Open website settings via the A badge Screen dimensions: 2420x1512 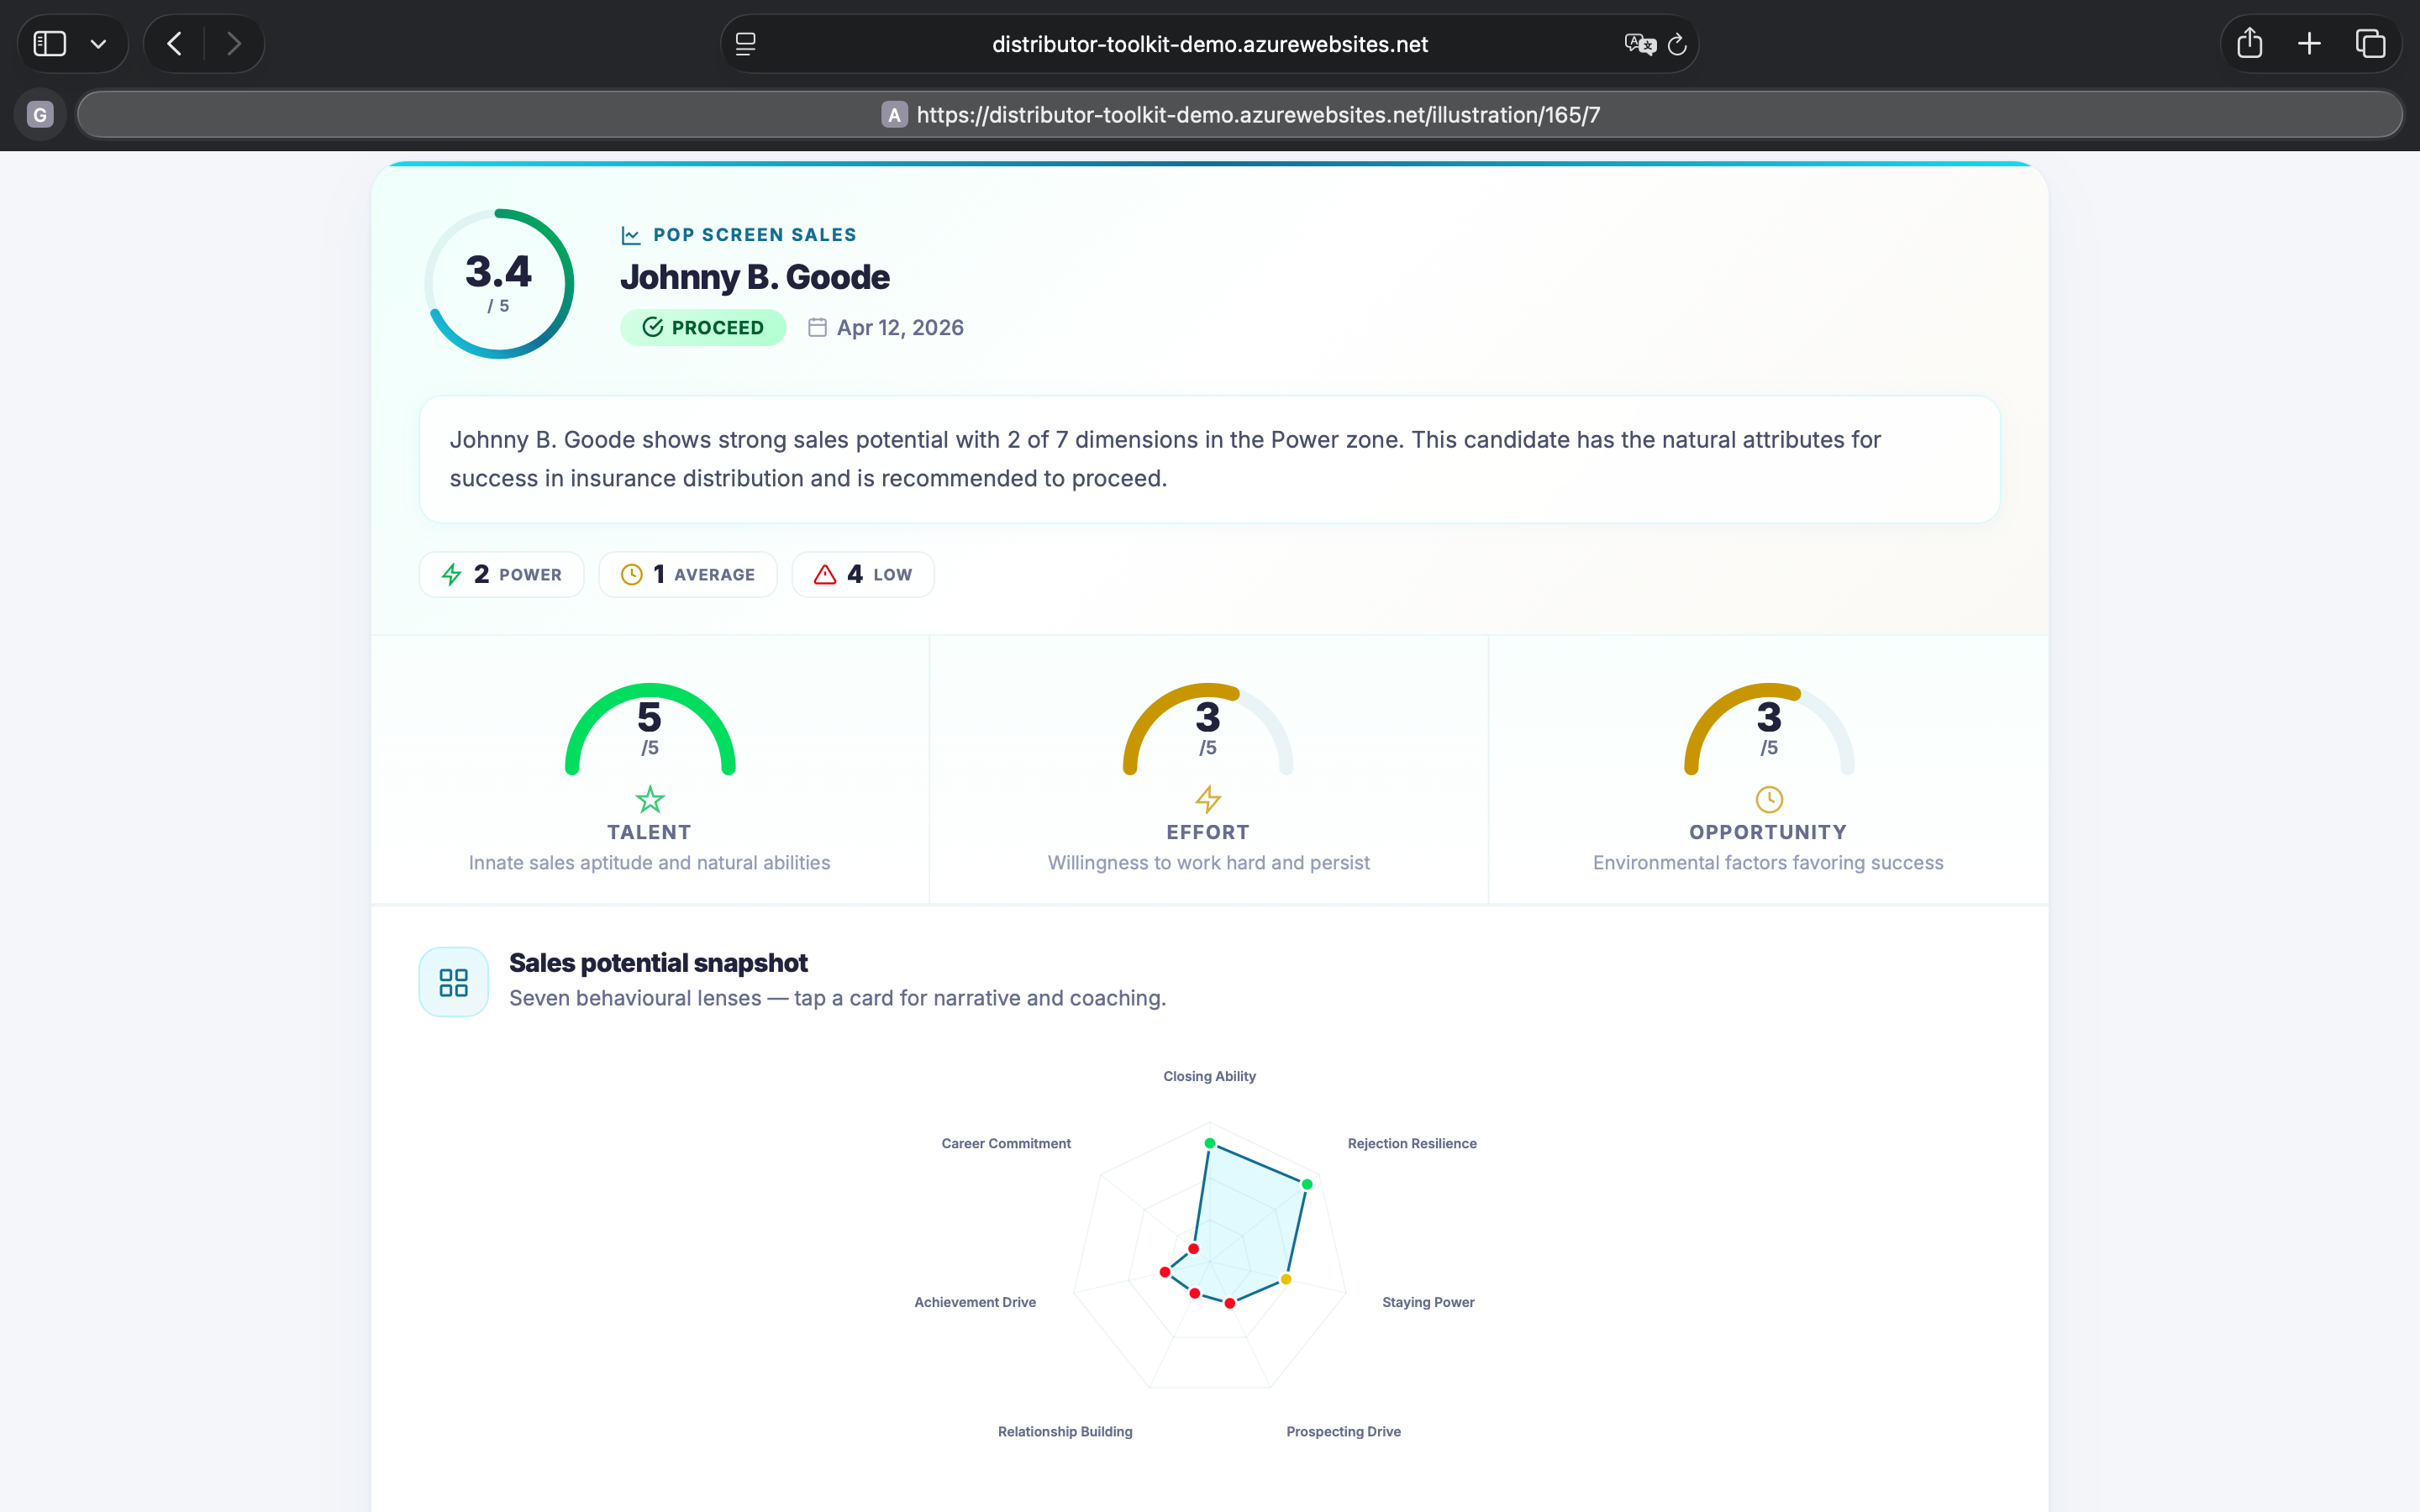[894, 114]
